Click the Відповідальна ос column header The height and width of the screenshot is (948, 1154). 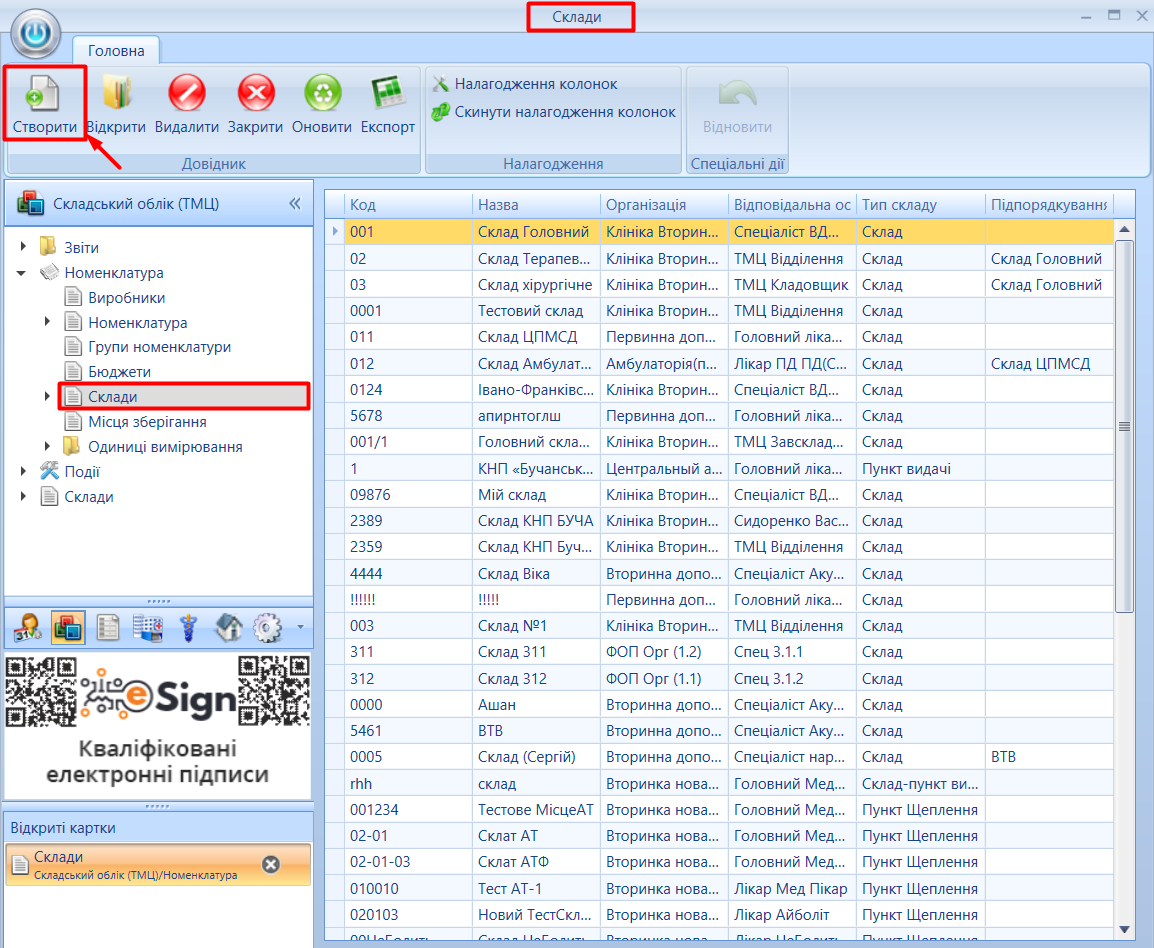click(792, 205)
